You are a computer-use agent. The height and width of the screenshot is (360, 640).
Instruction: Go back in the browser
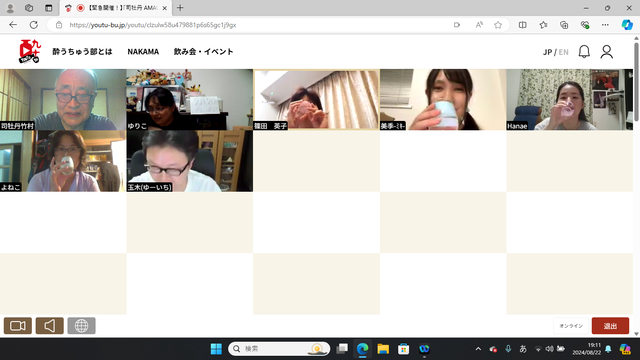(13, 25)
